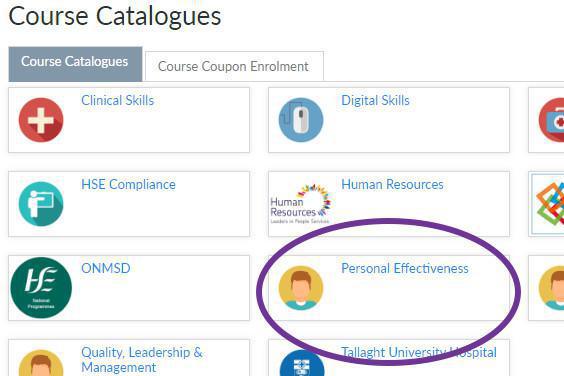Click the blue Tallaght University Hospital crest icon
This screenshot has height=376, width=564.
301,363
